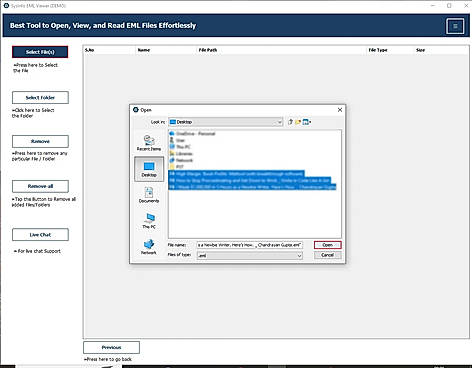Start a Live Chat
The height and width of the screenshot is (368, 472).
pos(40,235)
